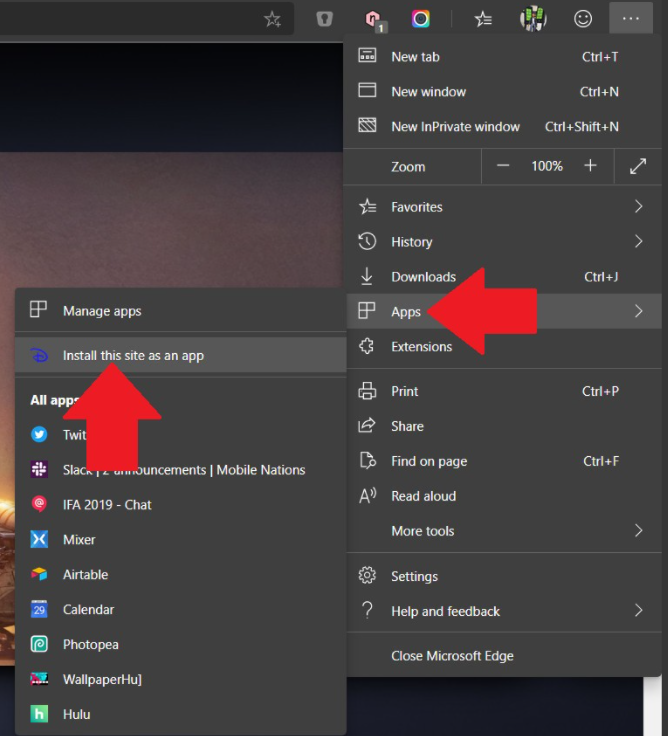Open the Bitwarden shield extension icon
This screenshot has width=668, height=736.
(x=324, y=19)
